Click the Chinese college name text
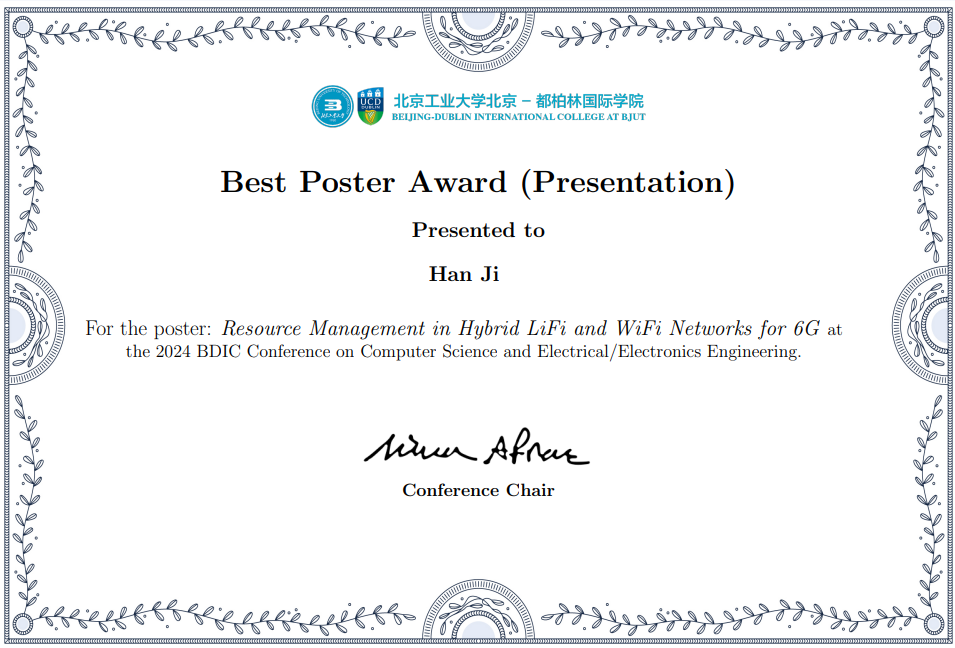The height and width of the screenshot is (648, 955). (x=518, y=100)
